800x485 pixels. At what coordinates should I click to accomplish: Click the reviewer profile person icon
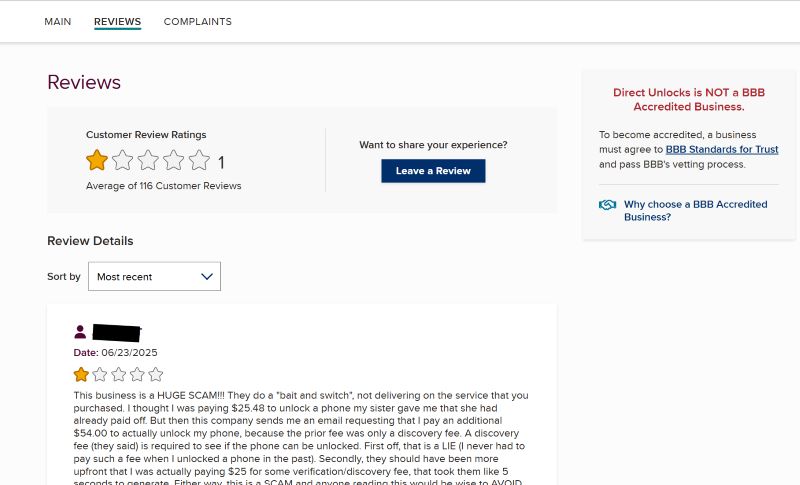(x=80, y=332)
